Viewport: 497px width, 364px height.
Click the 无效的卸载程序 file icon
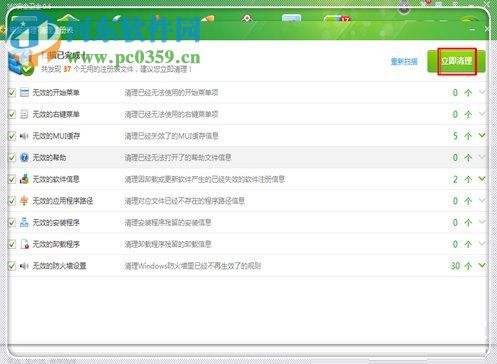coord(24,244)
